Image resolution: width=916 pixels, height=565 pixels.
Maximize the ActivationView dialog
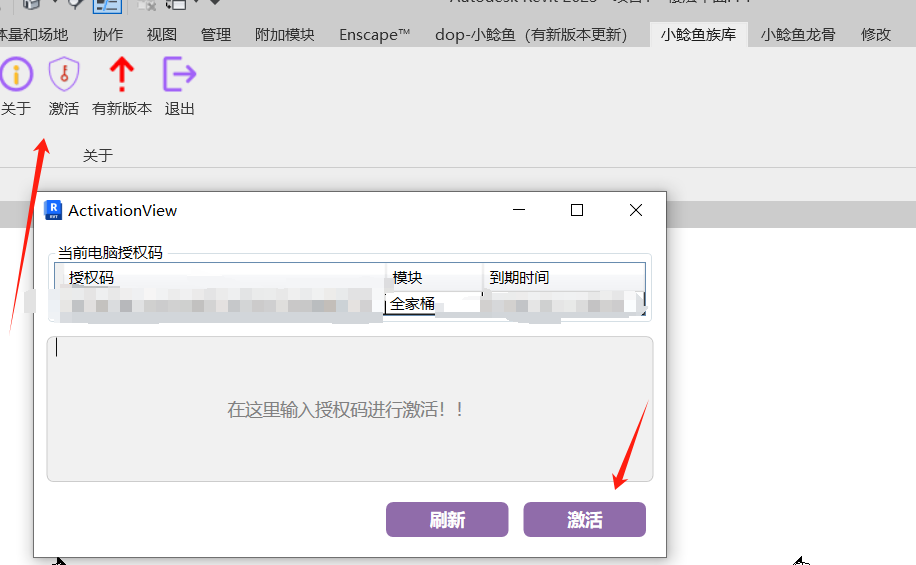(577, 210)
